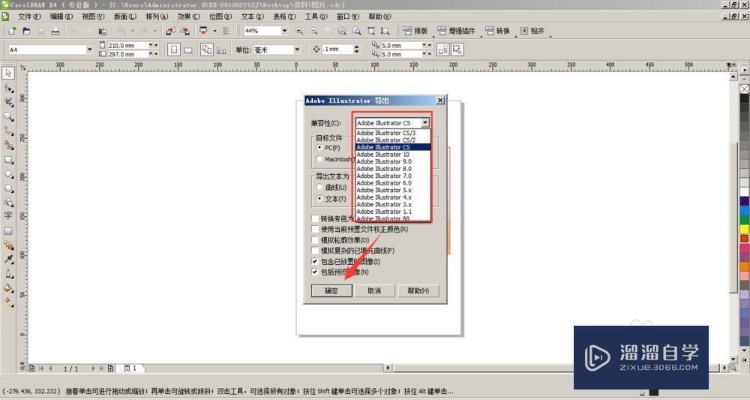
Task: Open the 位图(B) menu
Action: point(220,16)
